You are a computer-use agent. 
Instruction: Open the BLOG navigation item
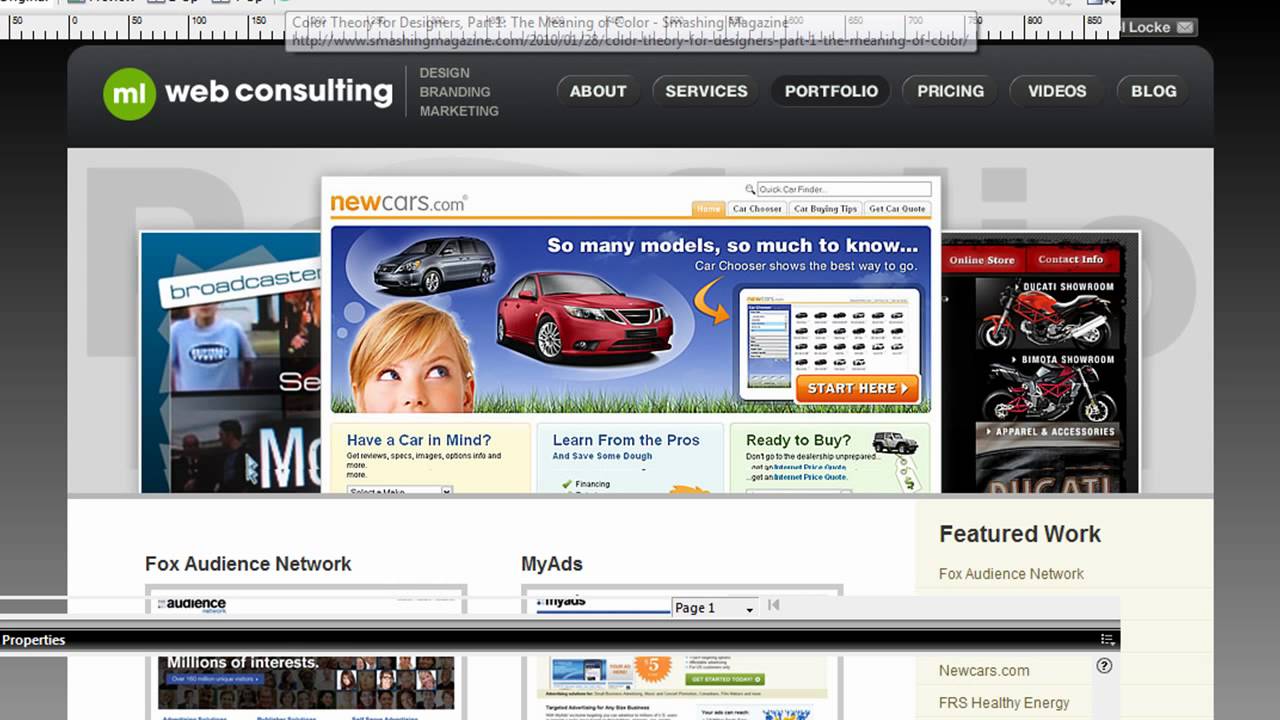(x=1153, y=91)
